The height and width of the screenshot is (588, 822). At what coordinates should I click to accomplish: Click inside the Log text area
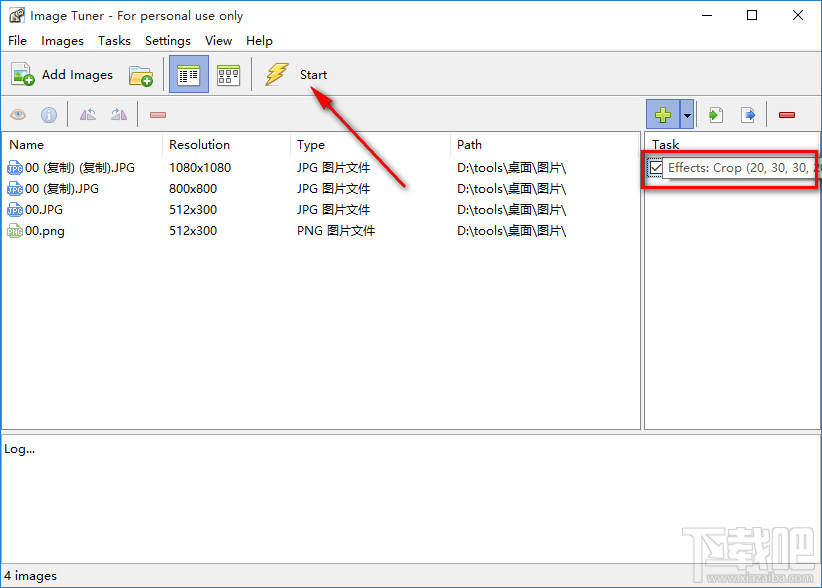click(410, 498)
